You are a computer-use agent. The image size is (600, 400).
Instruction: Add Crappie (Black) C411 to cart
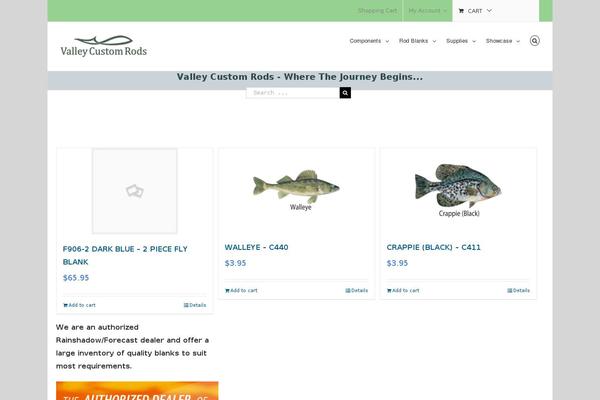(403, 291)
